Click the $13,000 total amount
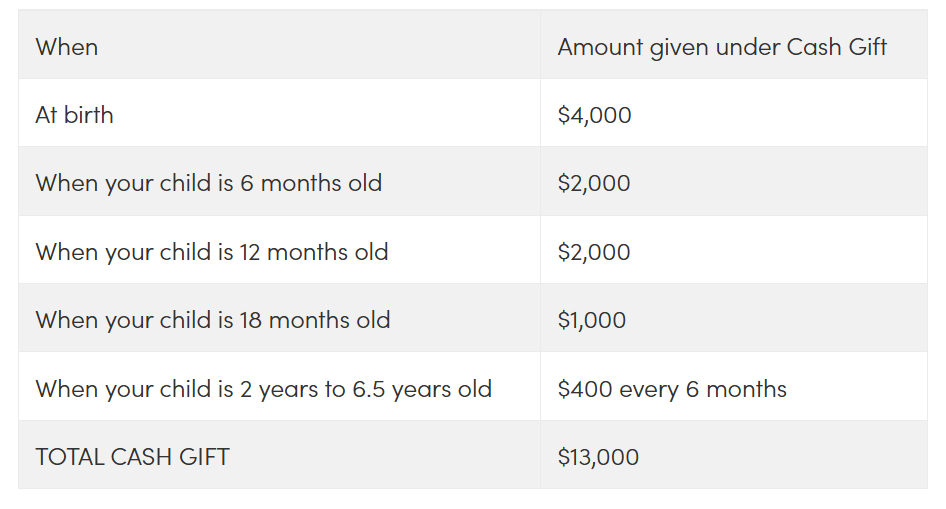 click(x=598, y=457)
